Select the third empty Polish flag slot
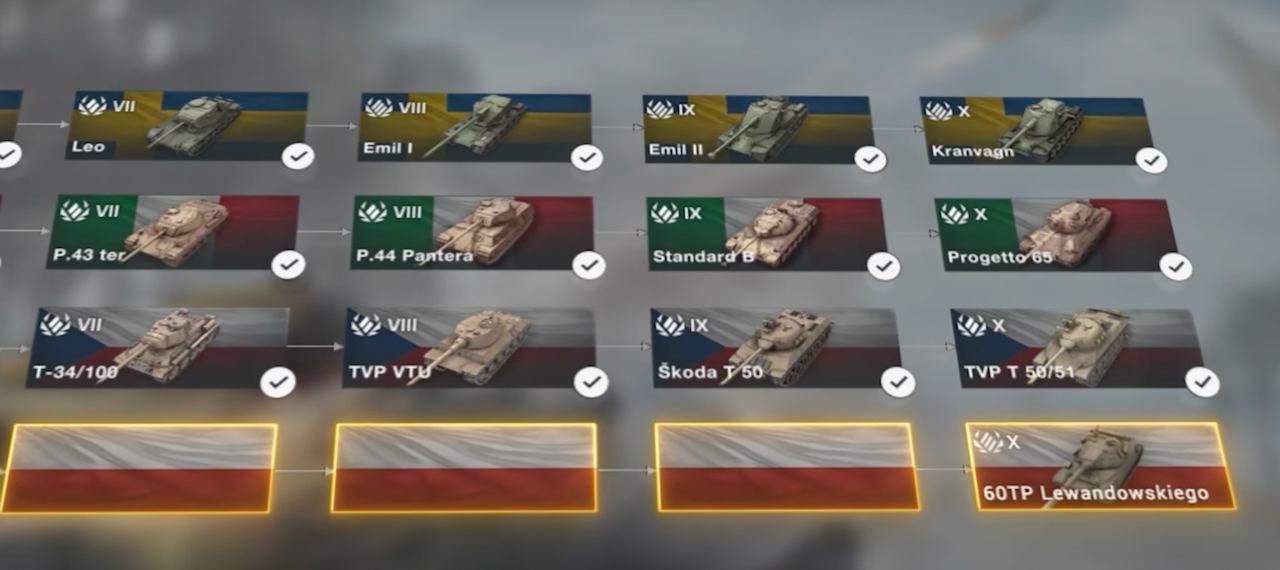The height and width of the screenshot is (570, 1280). pos(786,467)
